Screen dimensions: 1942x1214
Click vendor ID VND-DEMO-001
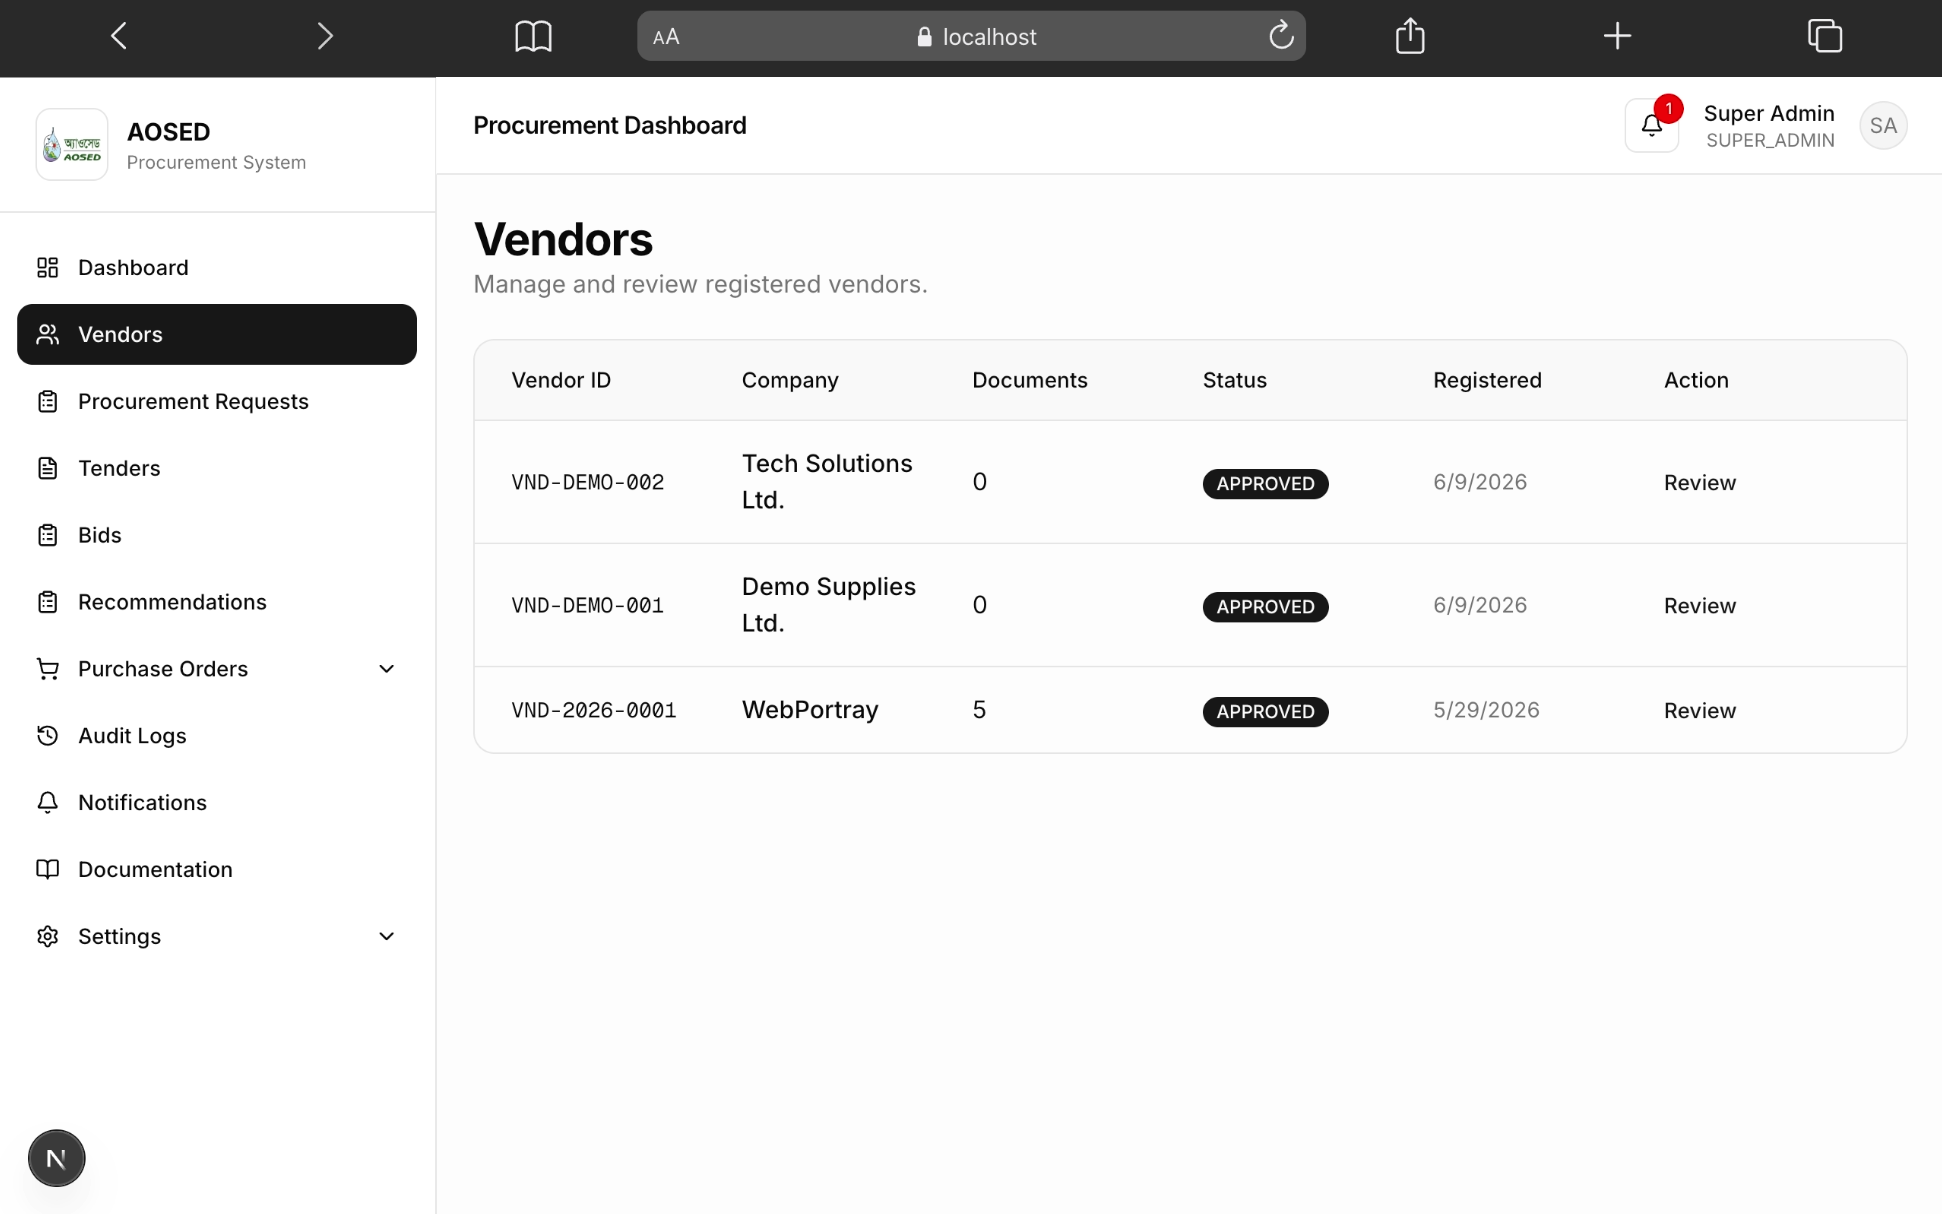point(587,606)
